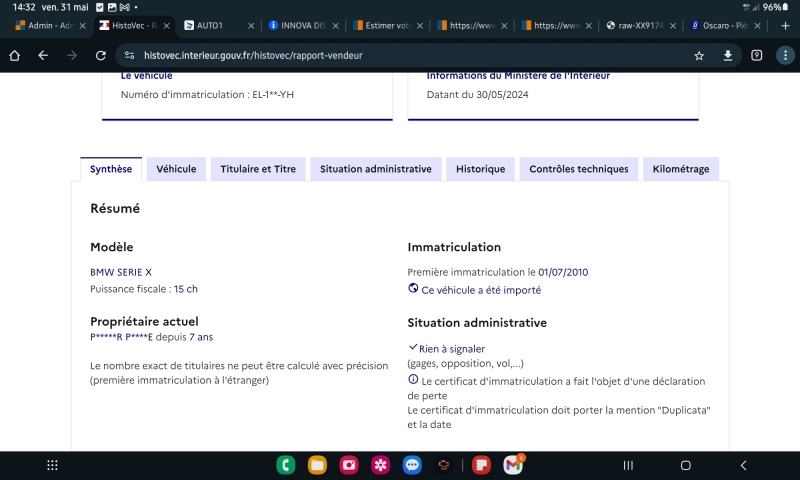Open the Gallery flower app in dock
Screen dimensions: 800x480
coord(381,465)
